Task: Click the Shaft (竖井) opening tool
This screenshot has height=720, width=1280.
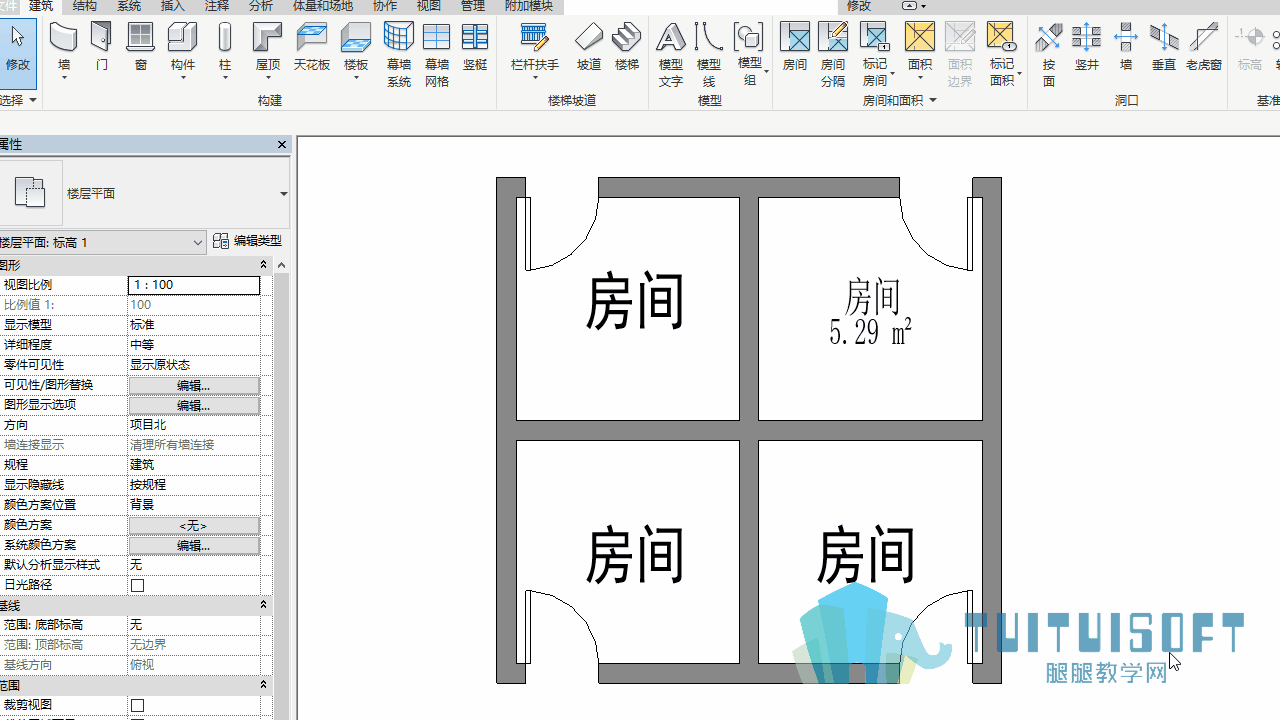Action: coord(1087,48)
